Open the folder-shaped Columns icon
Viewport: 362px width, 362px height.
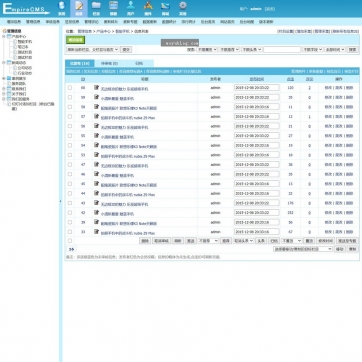96,8
